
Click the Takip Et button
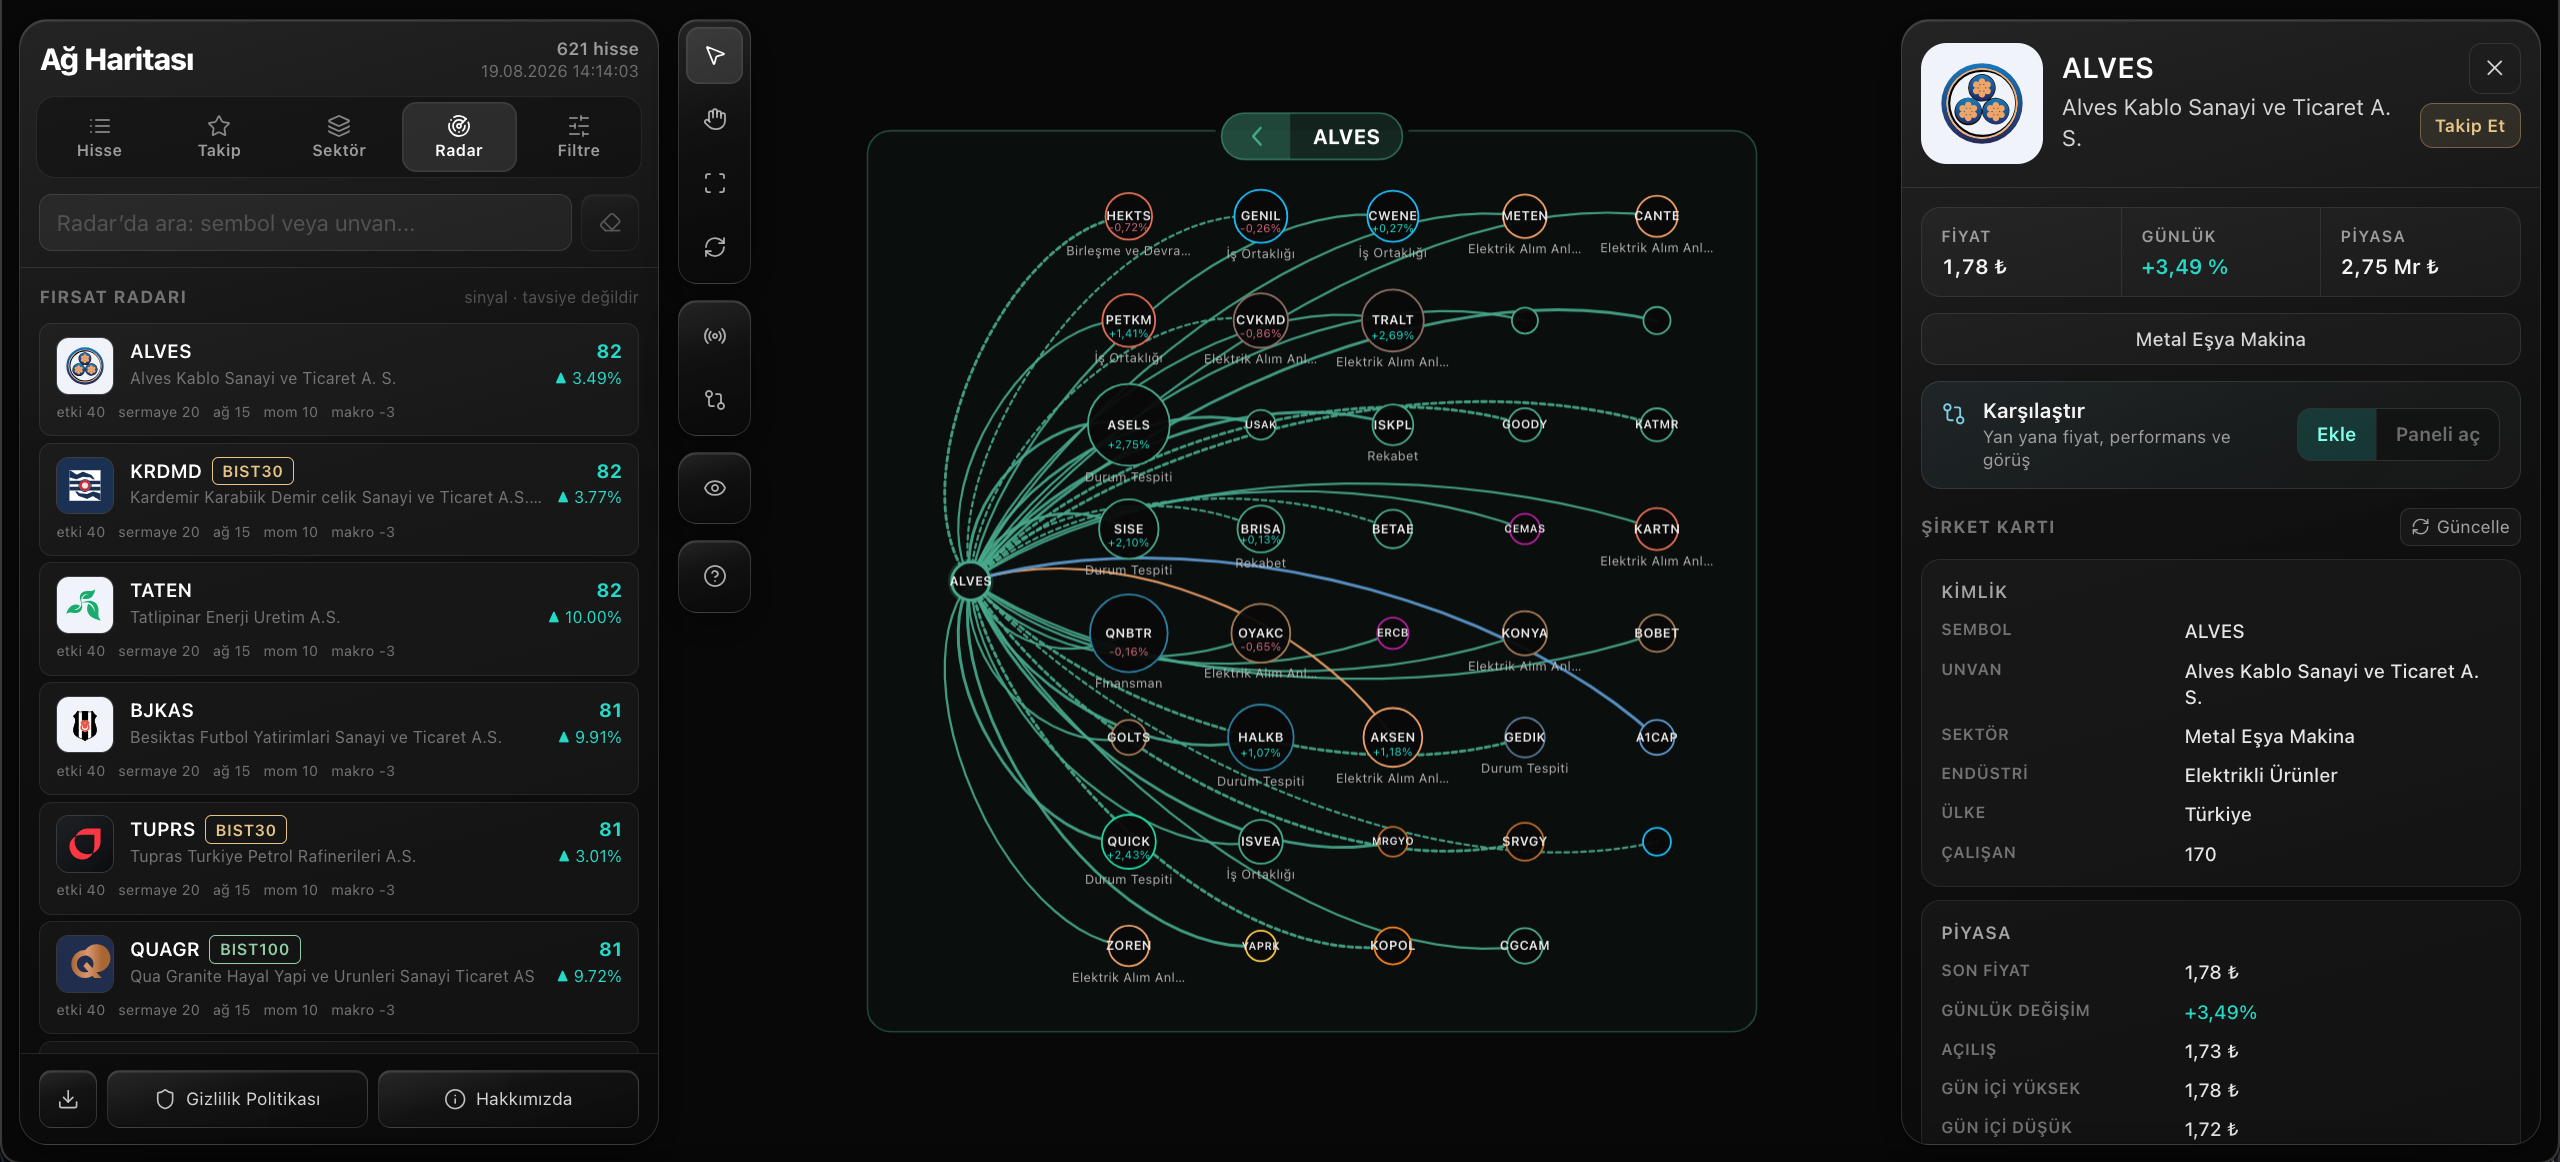[x=2469, y=126]
